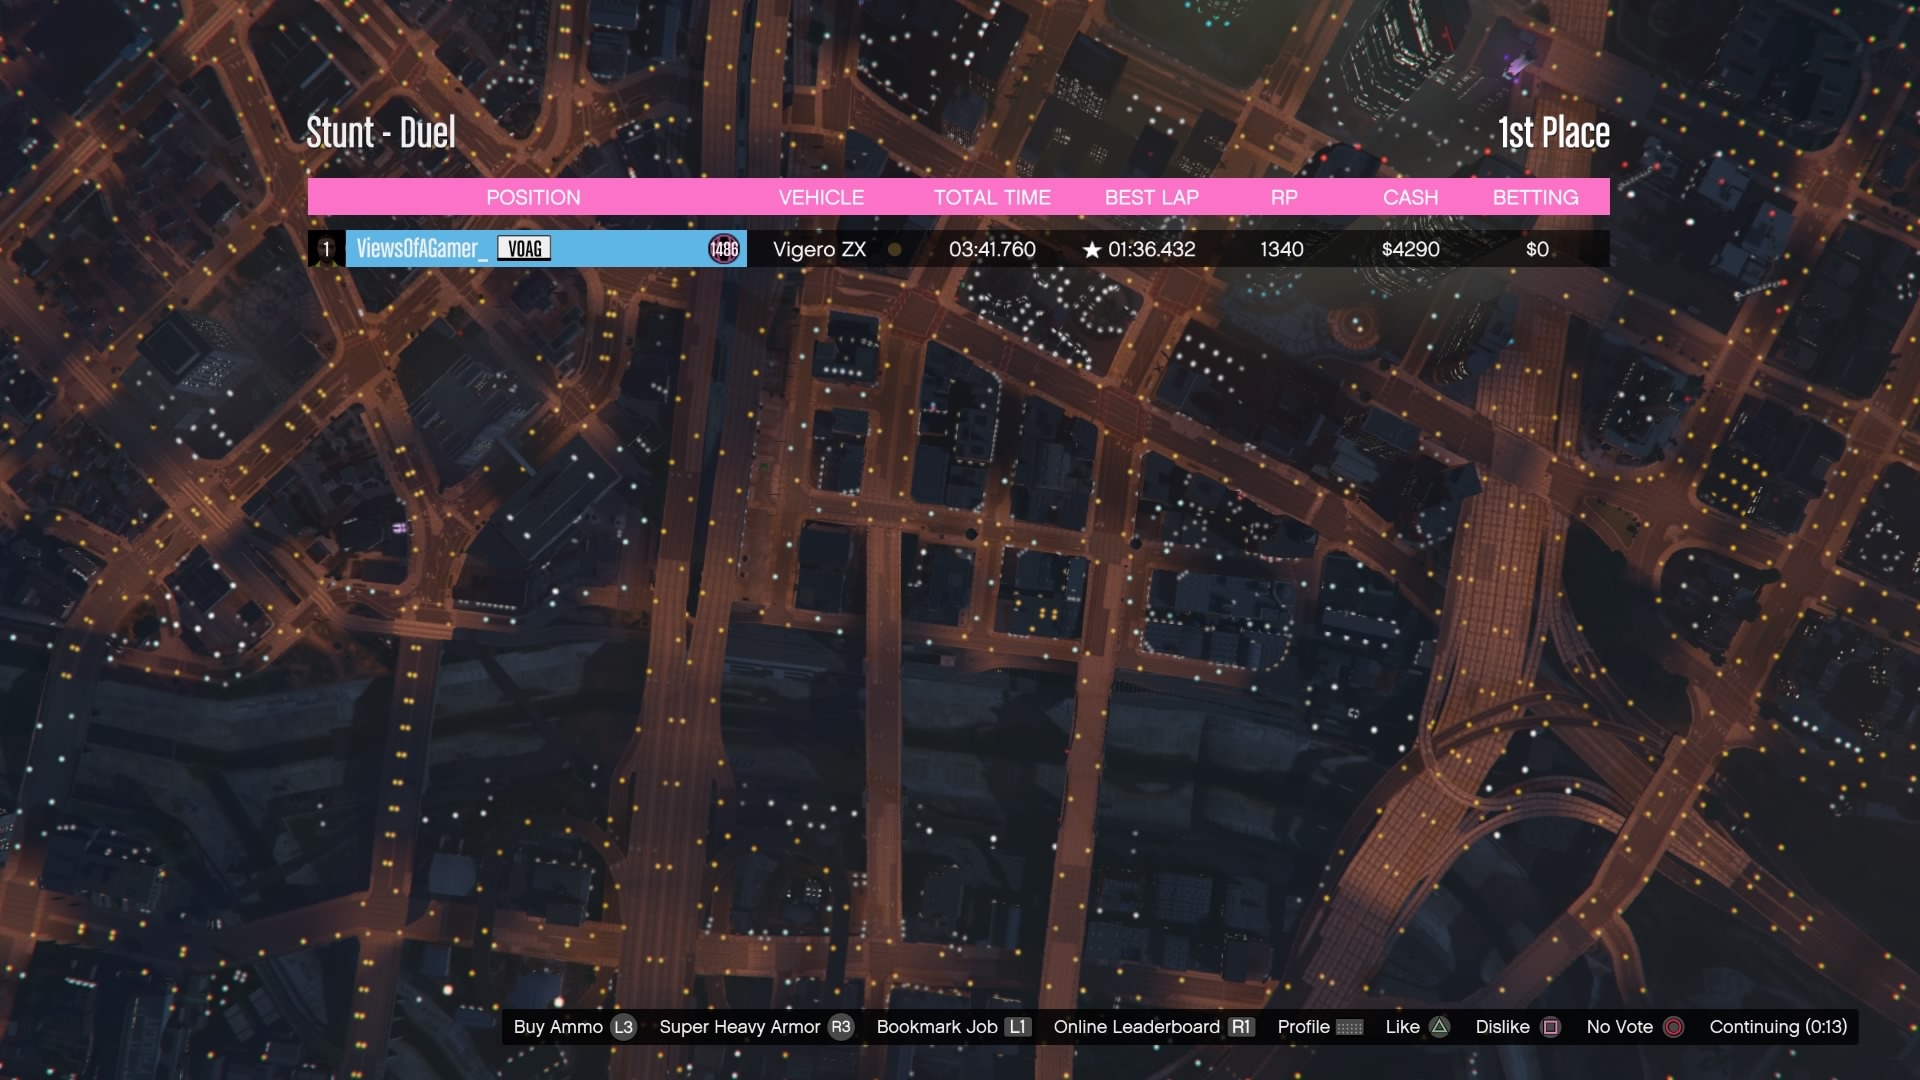The image size is (1920, 1080).
Task: Click the CASH column header
Action: [x=1411, y=197]
